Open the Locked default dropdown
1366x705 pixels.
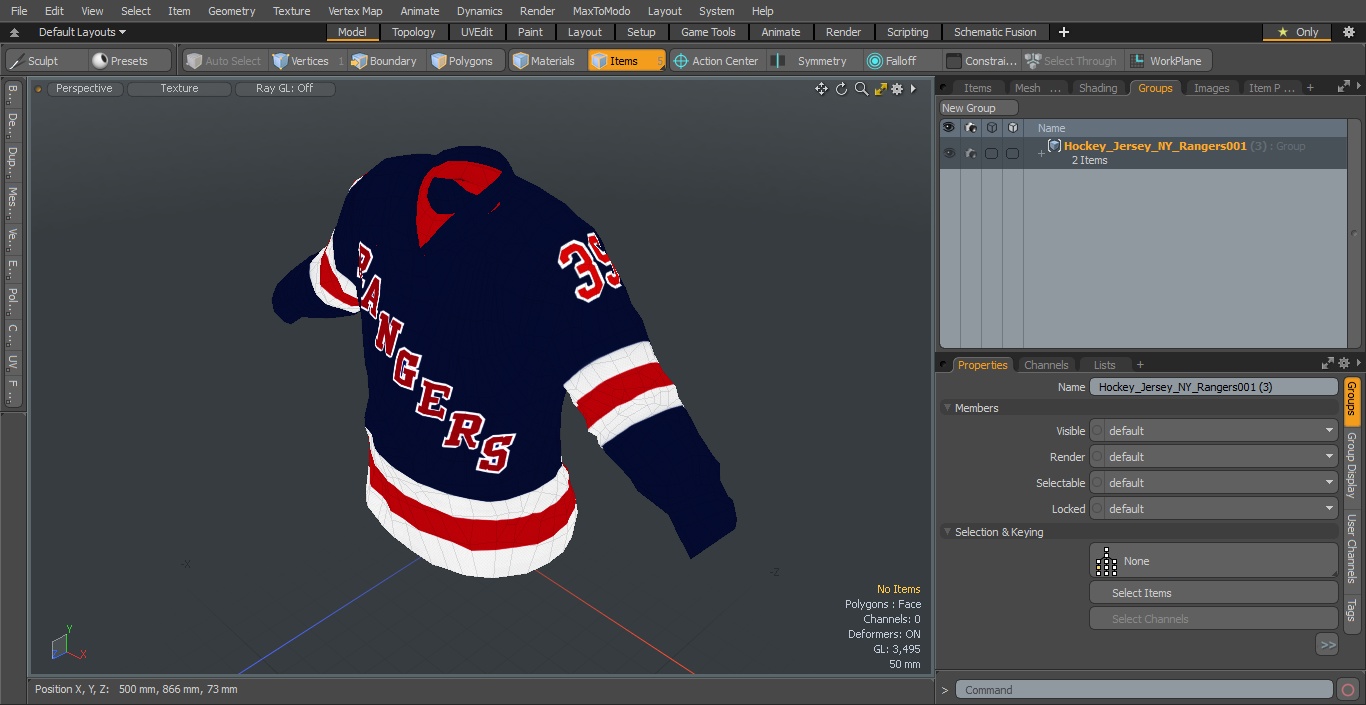[1220, 509]
